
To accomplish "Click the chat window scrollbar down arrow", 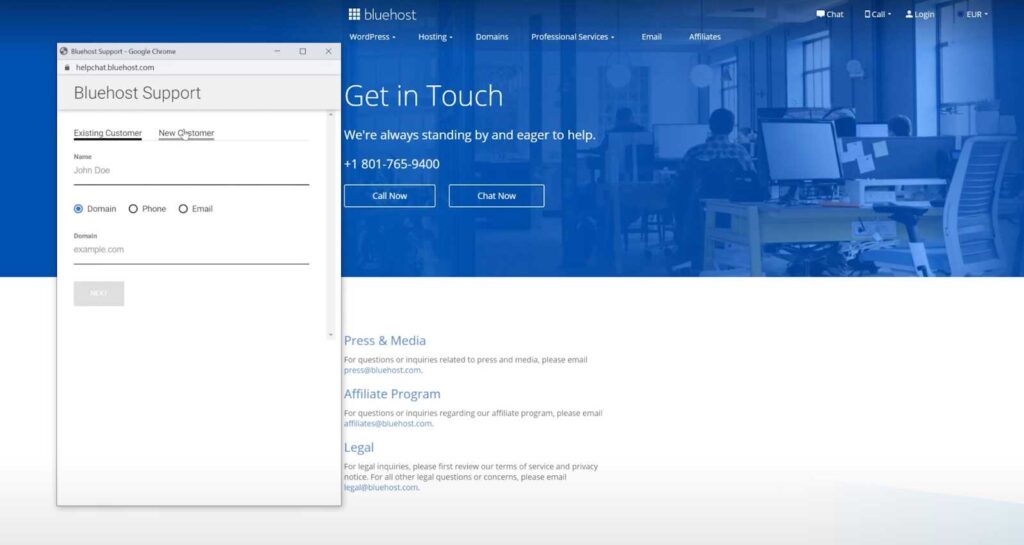I will [x=330, y=335].
